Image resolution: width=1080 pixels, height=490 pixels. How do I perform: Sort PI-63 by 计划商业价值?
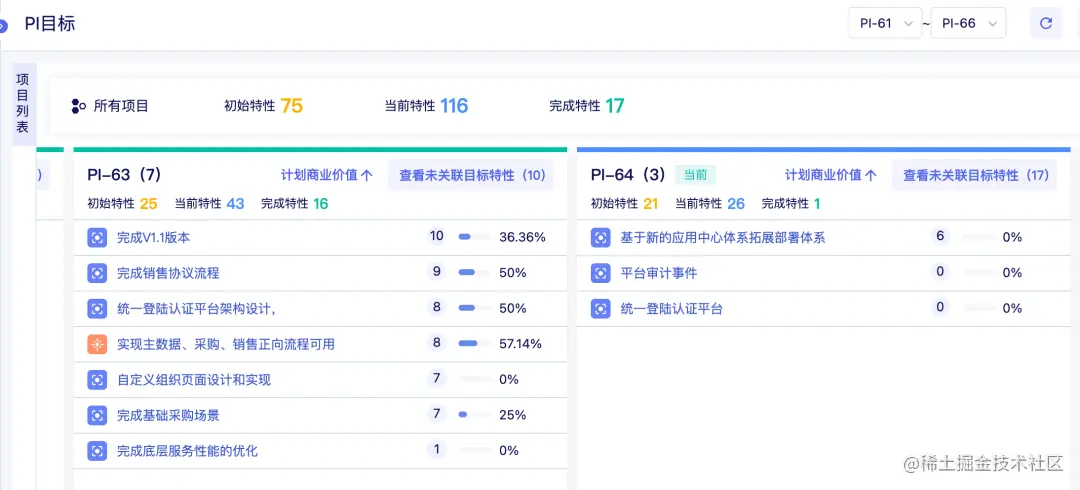pos(326,175)
